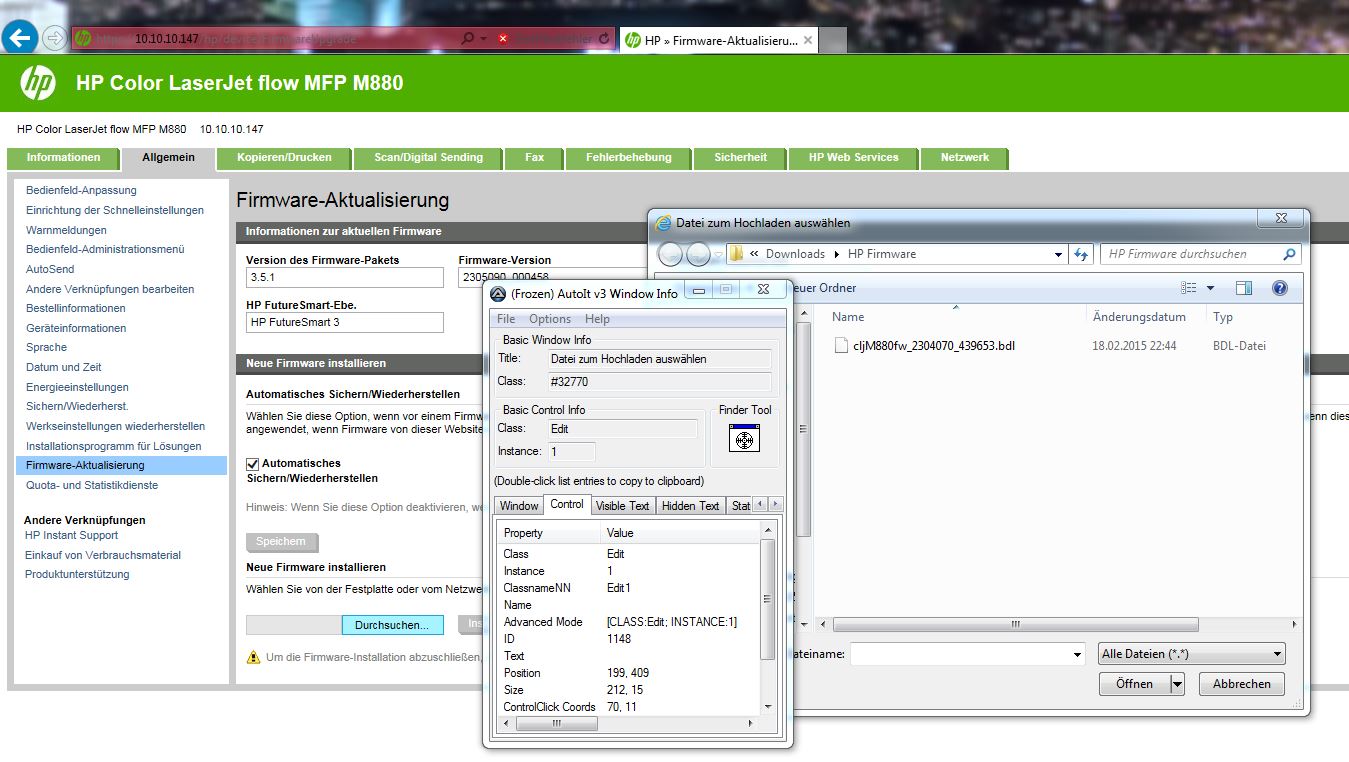This screenshot has height=762, width=1349.
Task: Click the browser address bar reload icon
Action: [603, 39]
